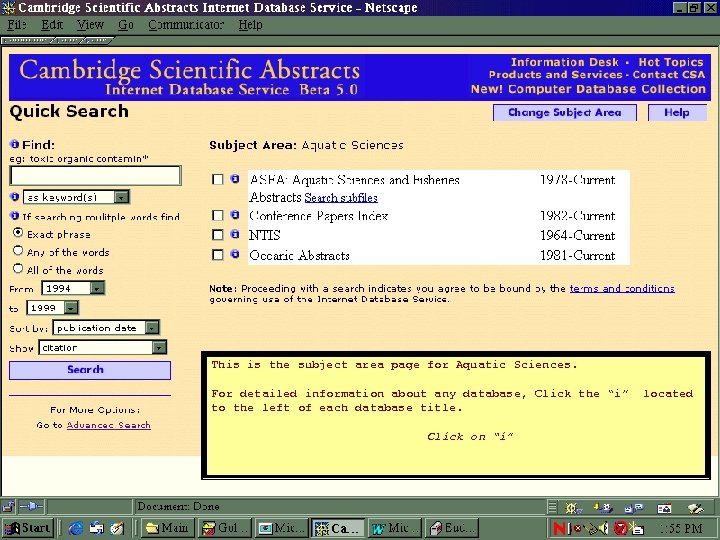
Task: Click the security lock icon in status bar
Action: click(8, 506)
